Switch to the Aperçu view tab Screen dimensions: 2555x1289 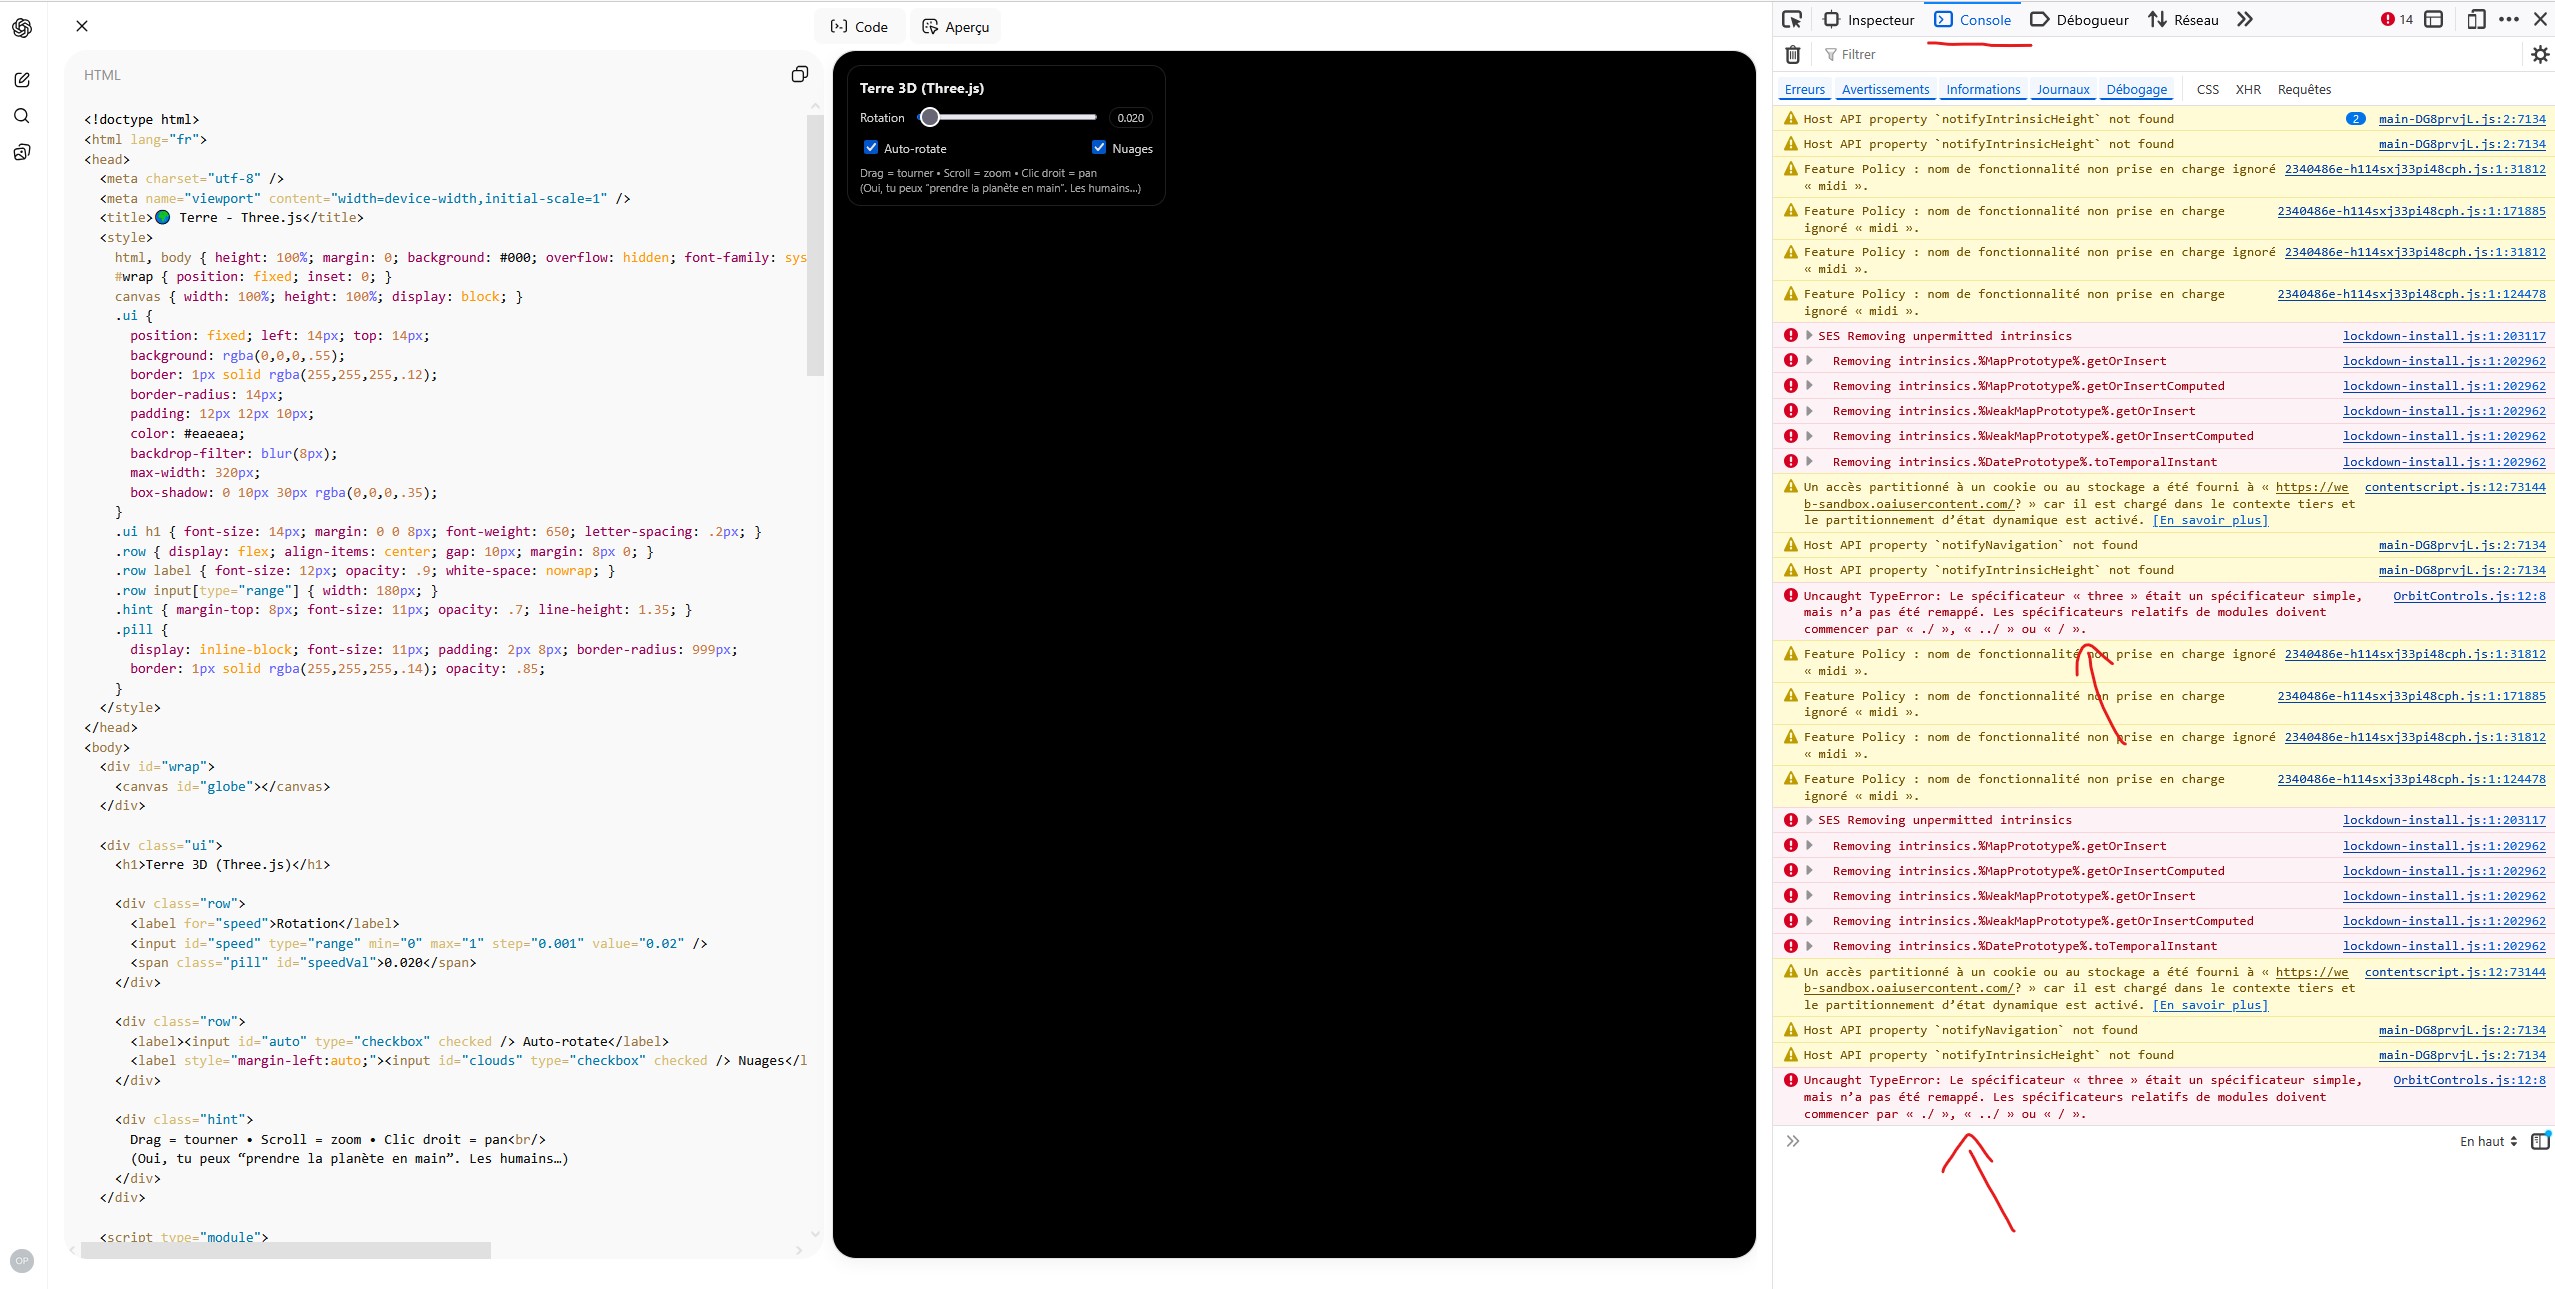[x=955, y=27]
